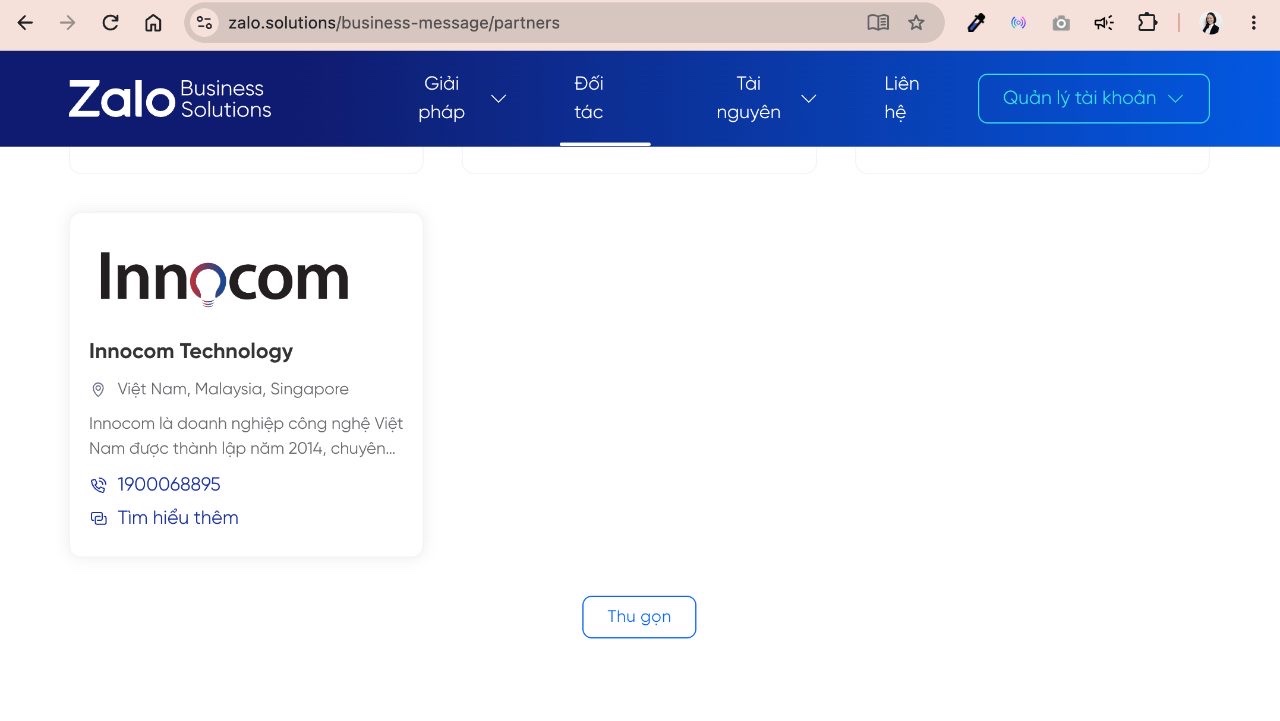The image size is (1280, 721).
Task: Open the Extensions puzzle menu
Action: pos(1147,22)
